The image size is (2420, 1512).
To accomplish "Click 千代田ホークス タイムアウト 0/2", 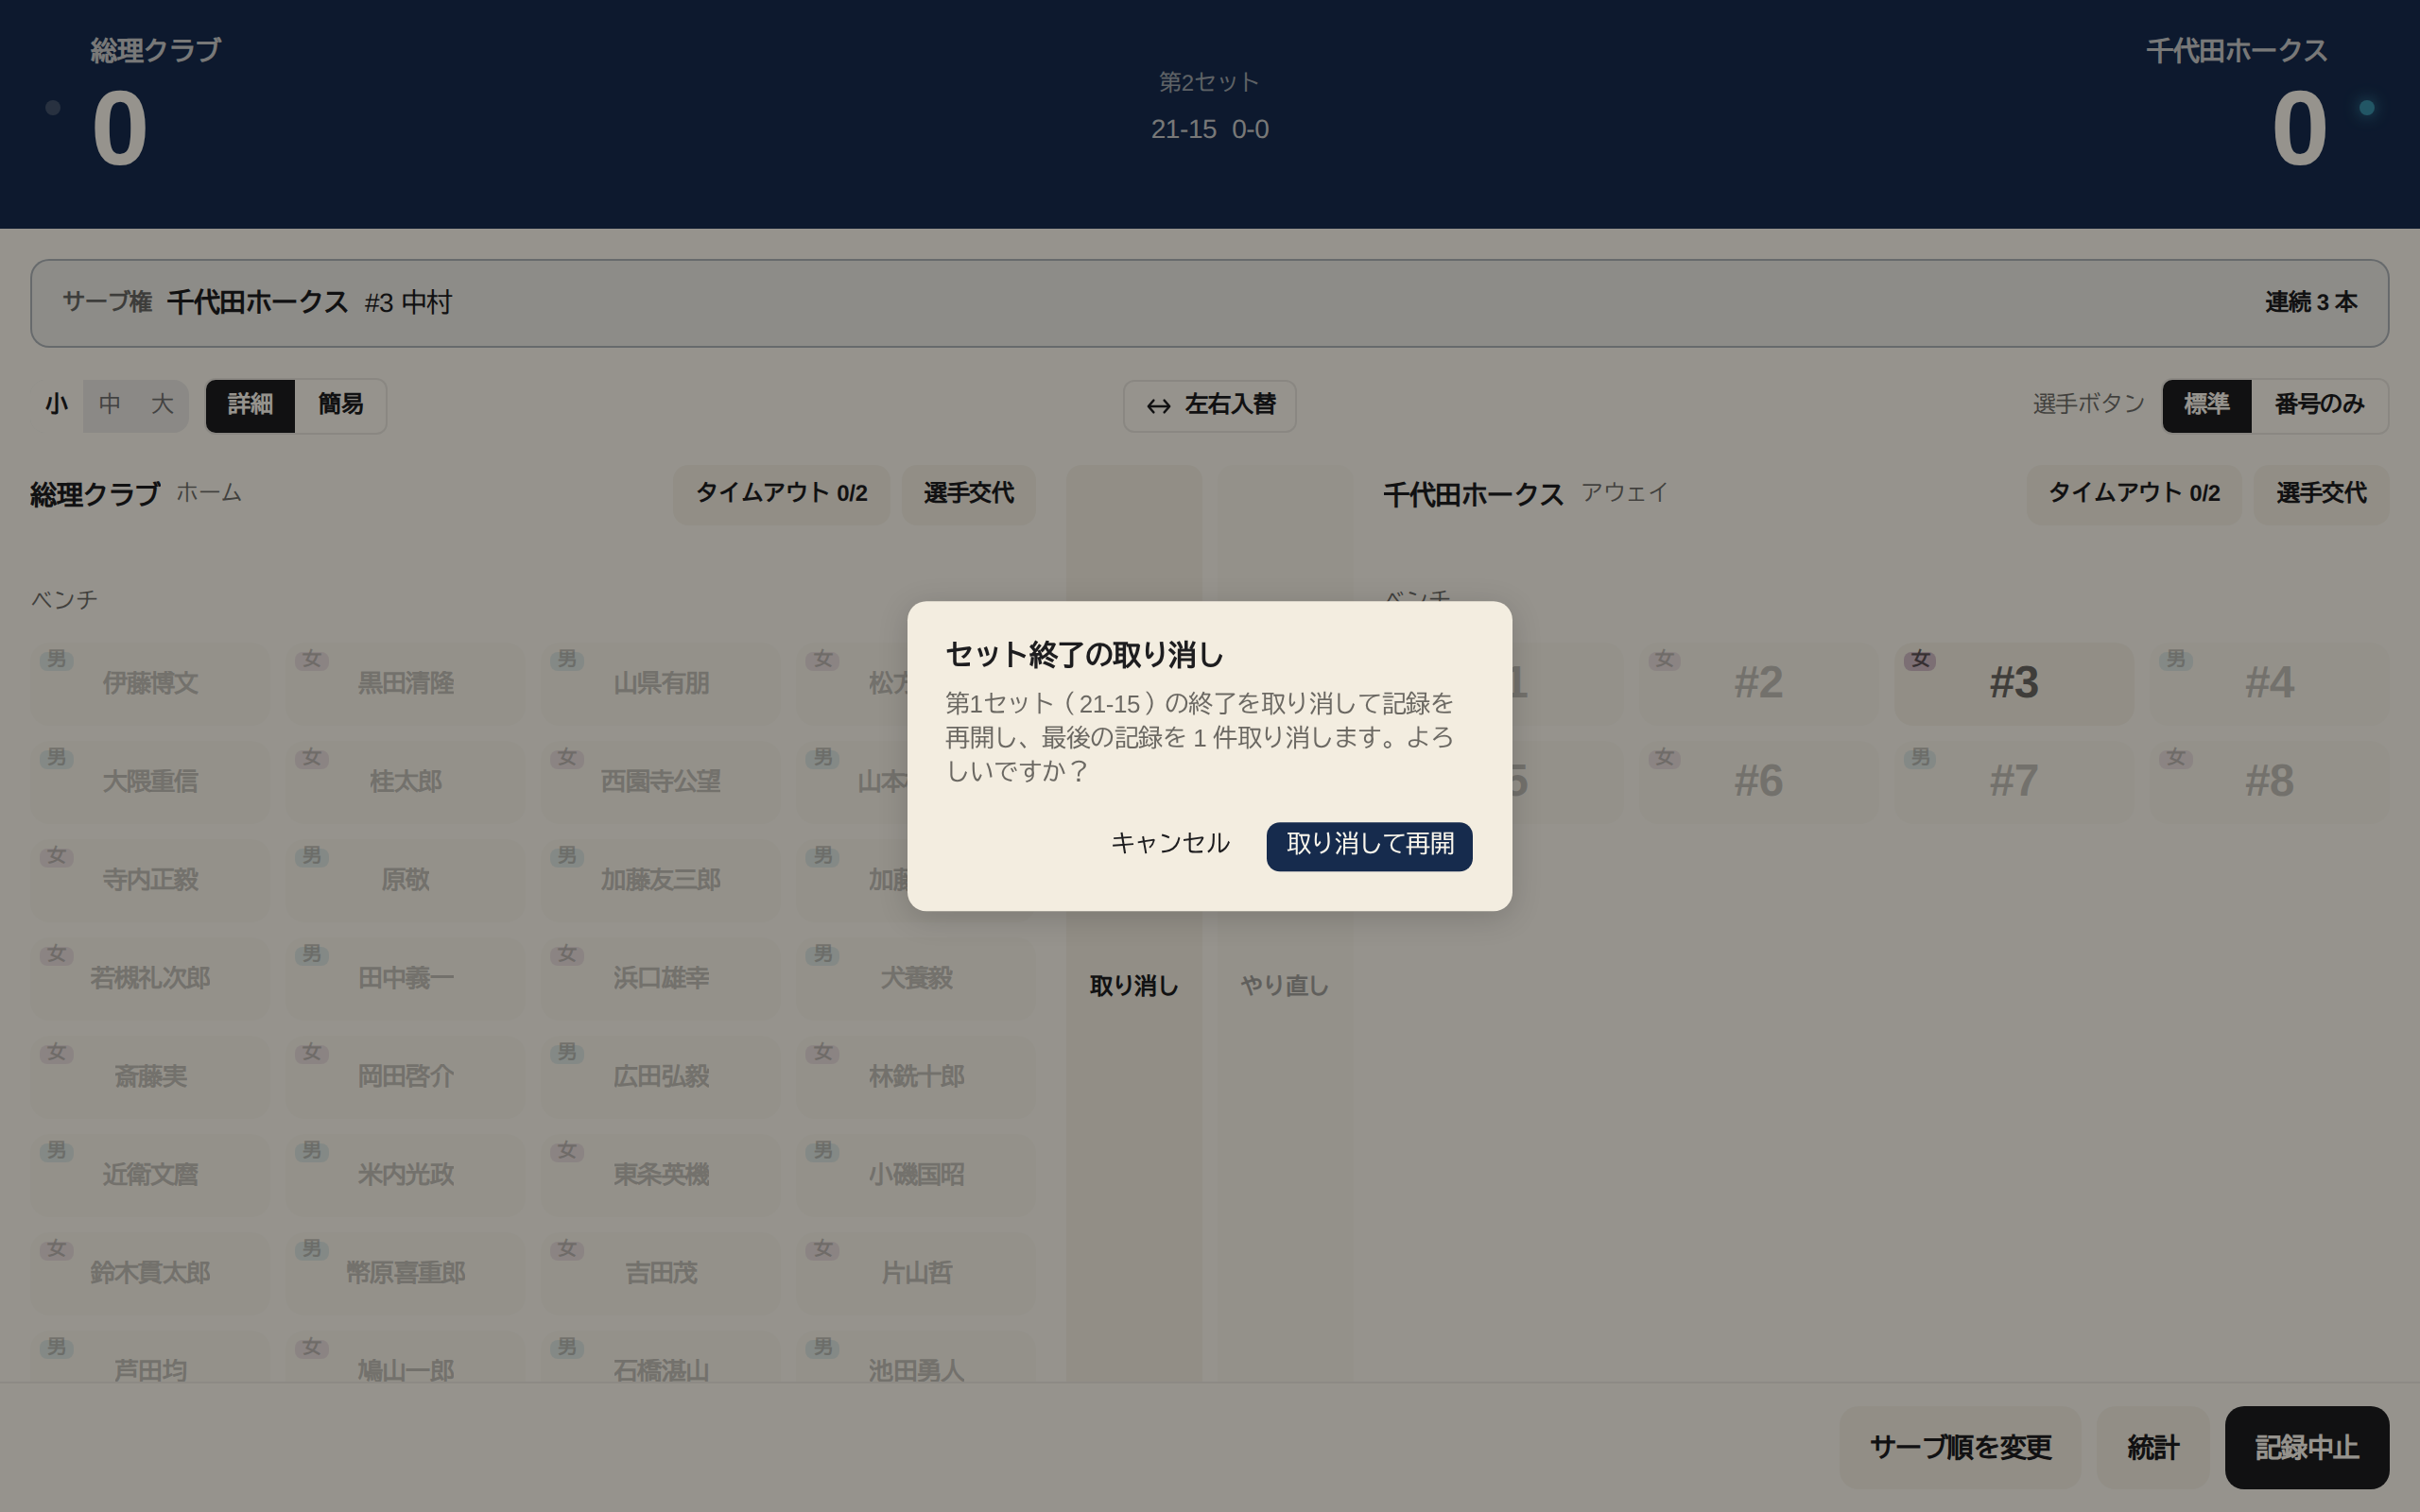I will pyautogui.click(x=2134, y=494).
